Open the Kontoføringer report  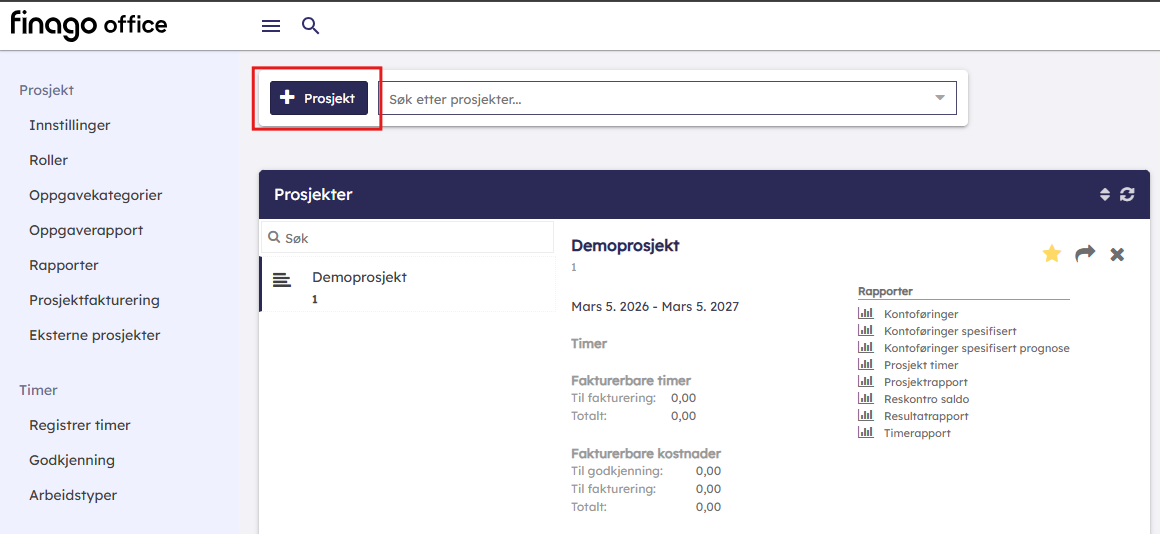(x=920, y=314)
